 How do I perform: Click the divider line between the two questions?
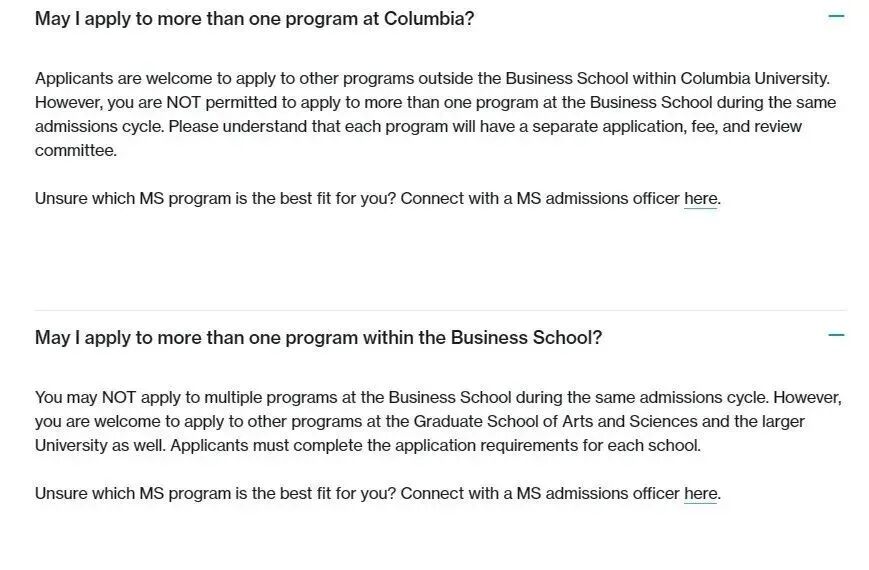click(440, 310)
